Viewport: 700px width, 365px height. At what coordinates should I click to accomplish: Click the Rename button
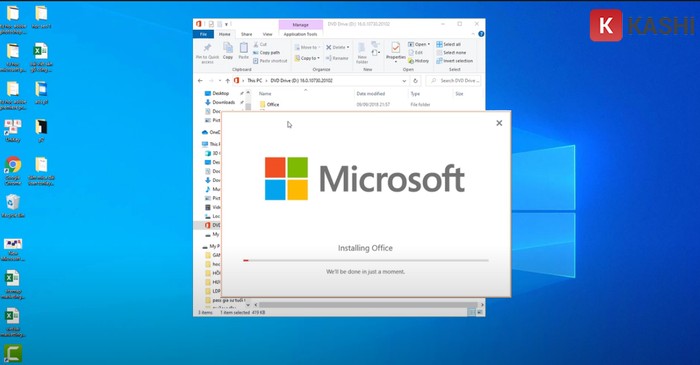point(337,58)
